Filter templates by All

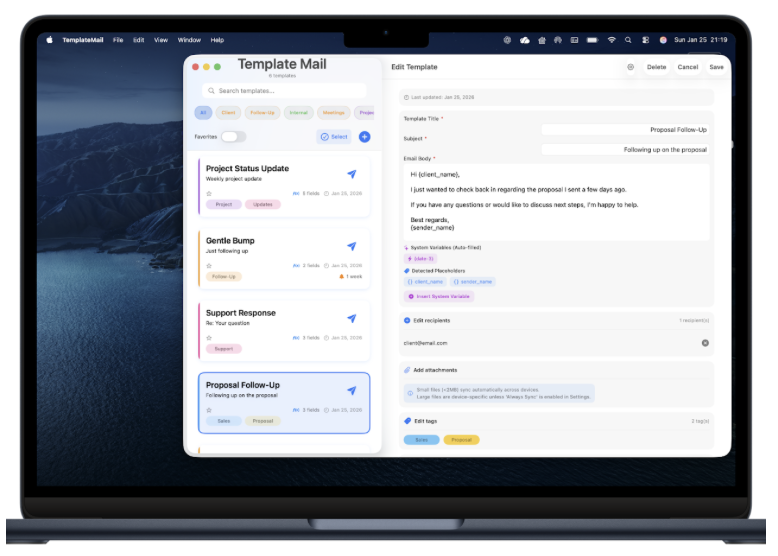point(203,113)
